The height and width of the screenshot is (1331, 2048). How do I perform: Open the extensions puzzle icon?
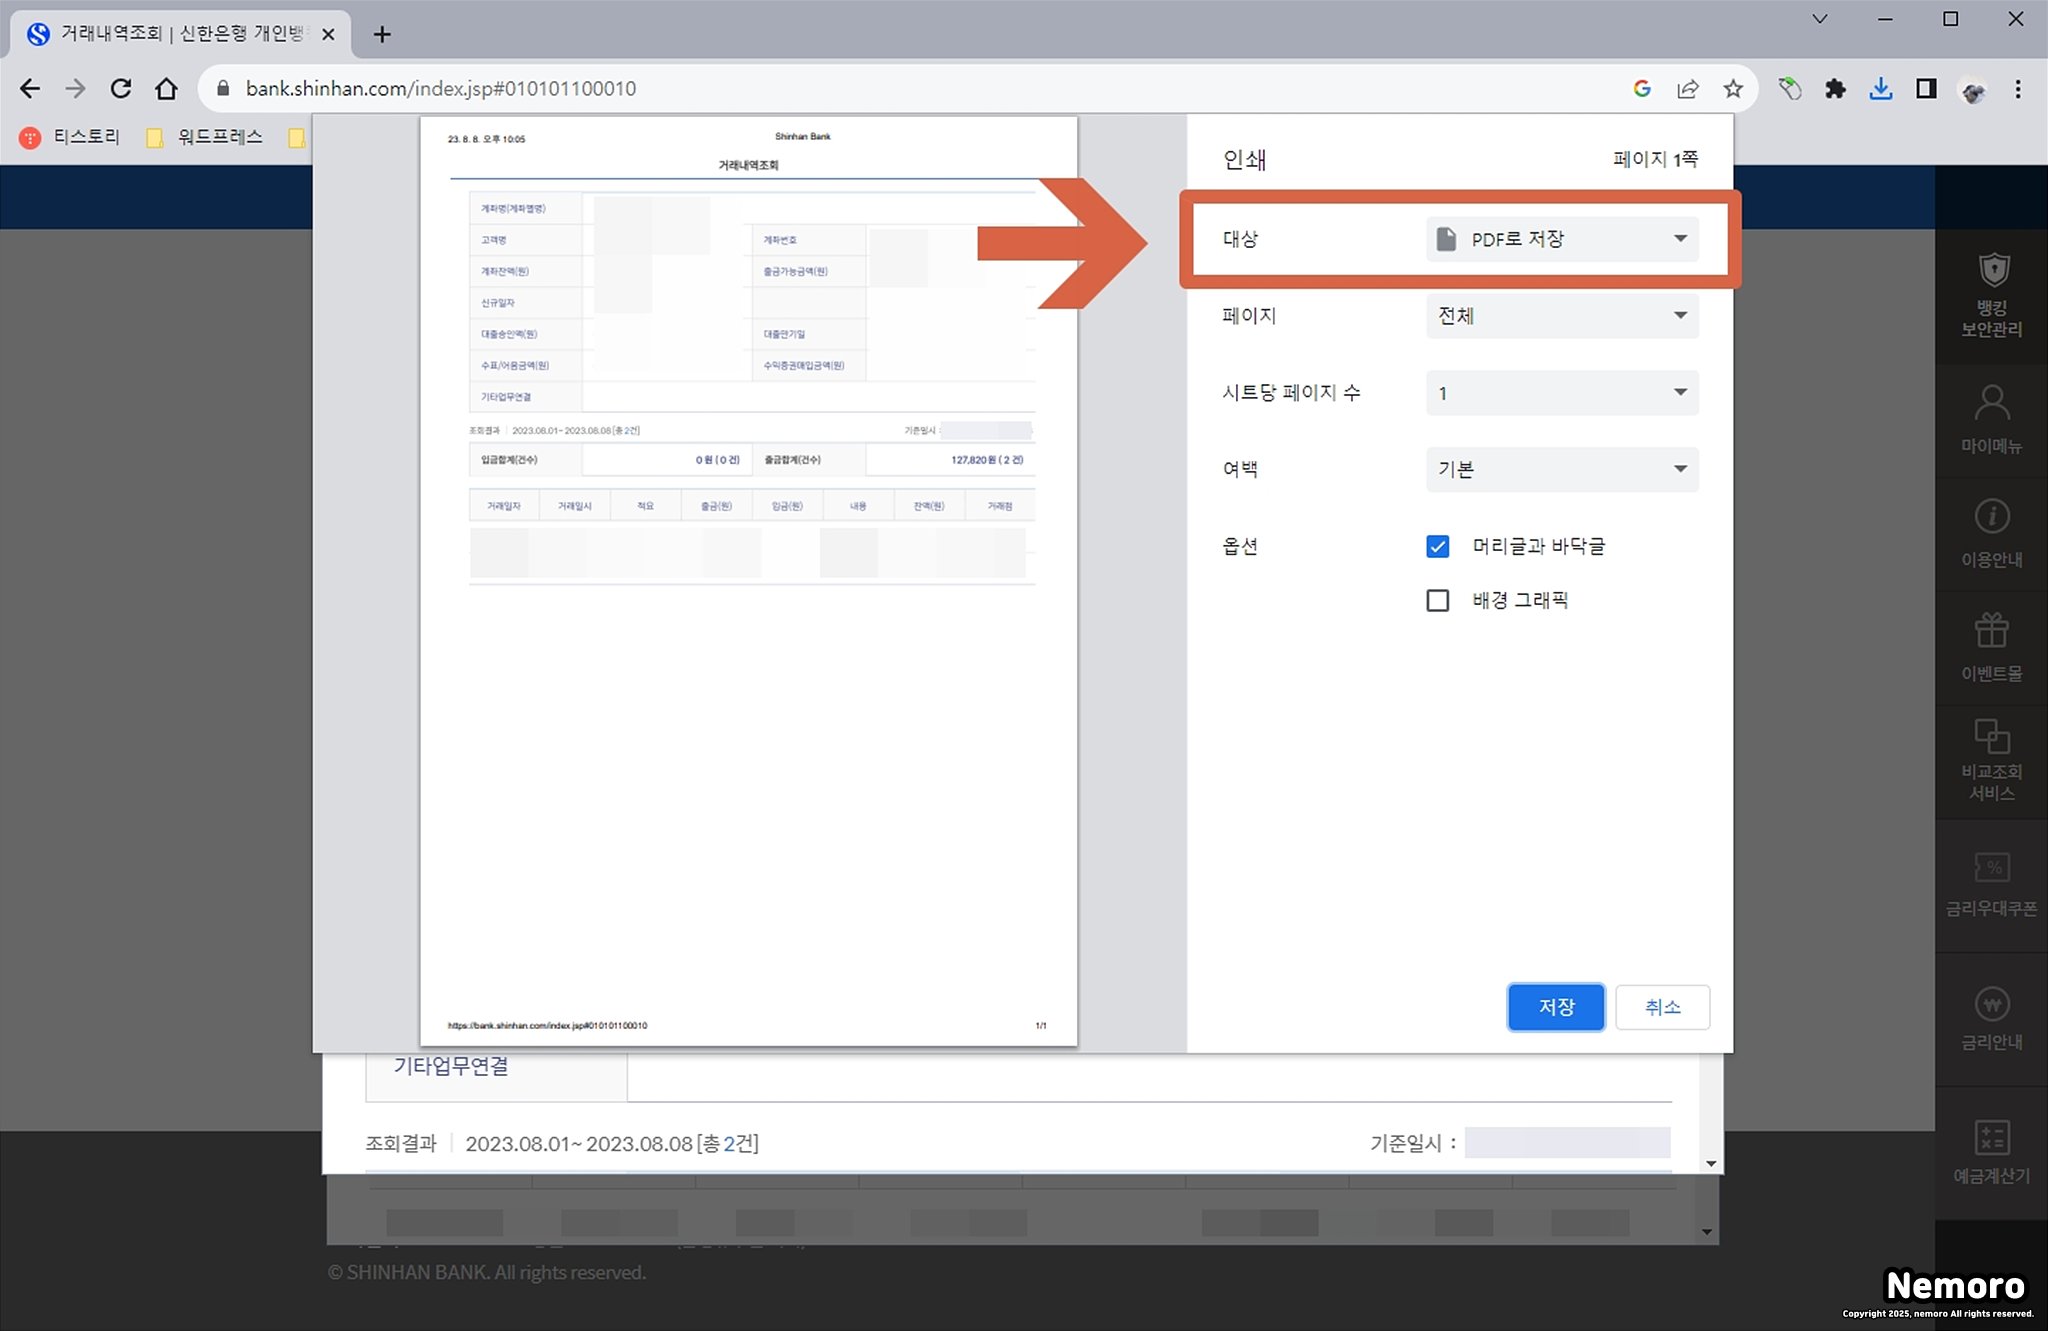tap(1835, 89)
